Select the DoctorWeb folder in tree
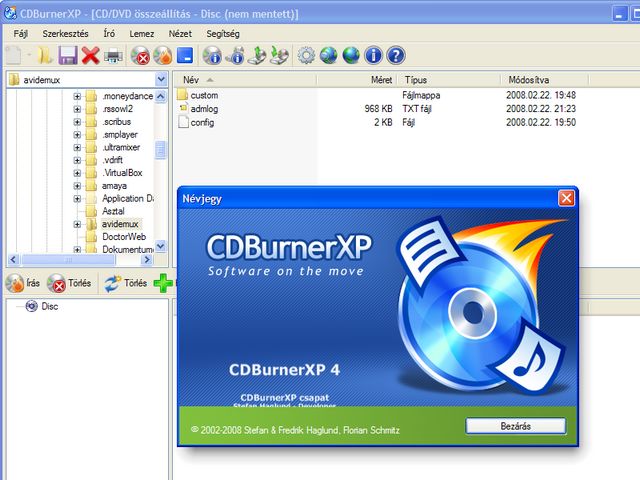Image resolution: width=640 pixels, height=480 pixels. pos(124,237)
